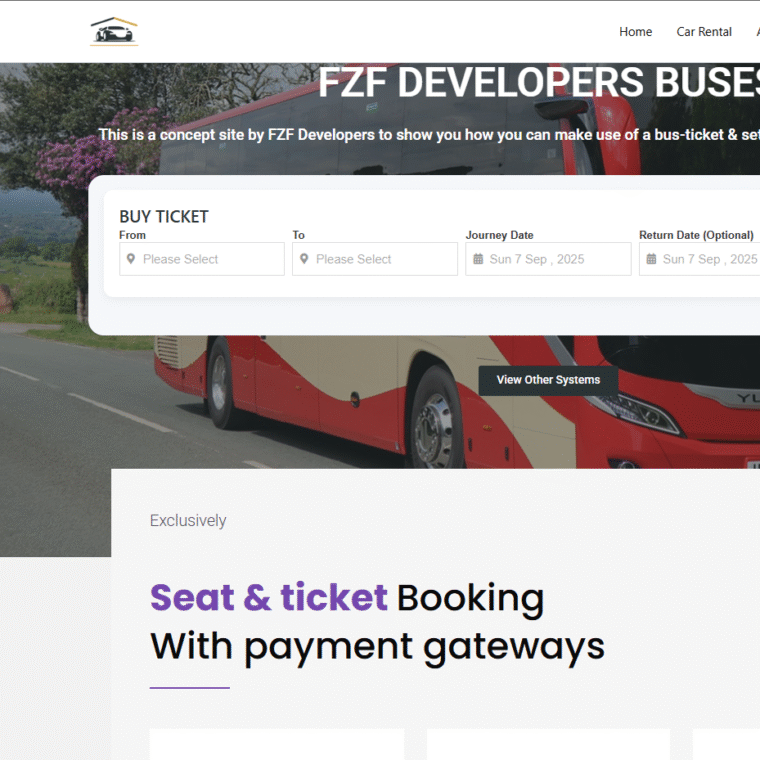Click the BUY TICKET heading

coord(164,217)
